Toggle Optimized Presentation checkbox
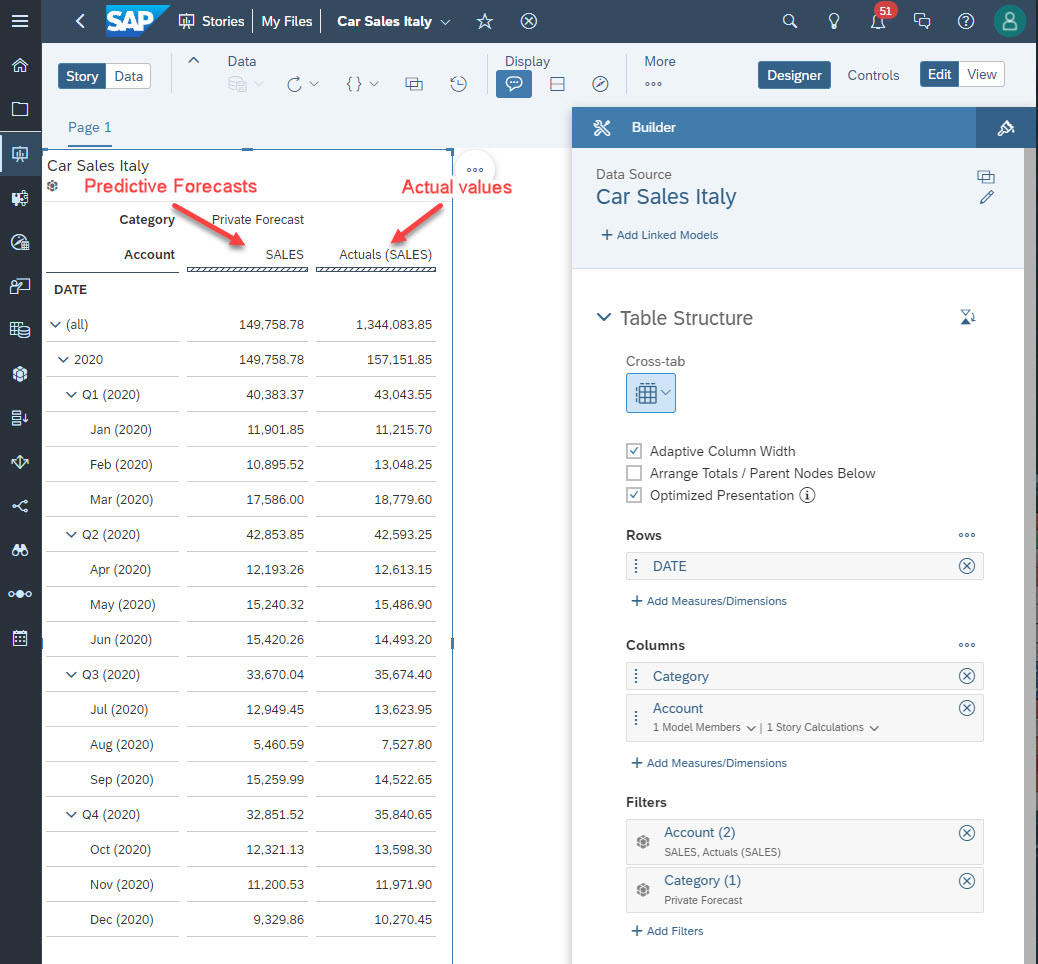Screen dimensions: 1038x964 pos(634,495)
